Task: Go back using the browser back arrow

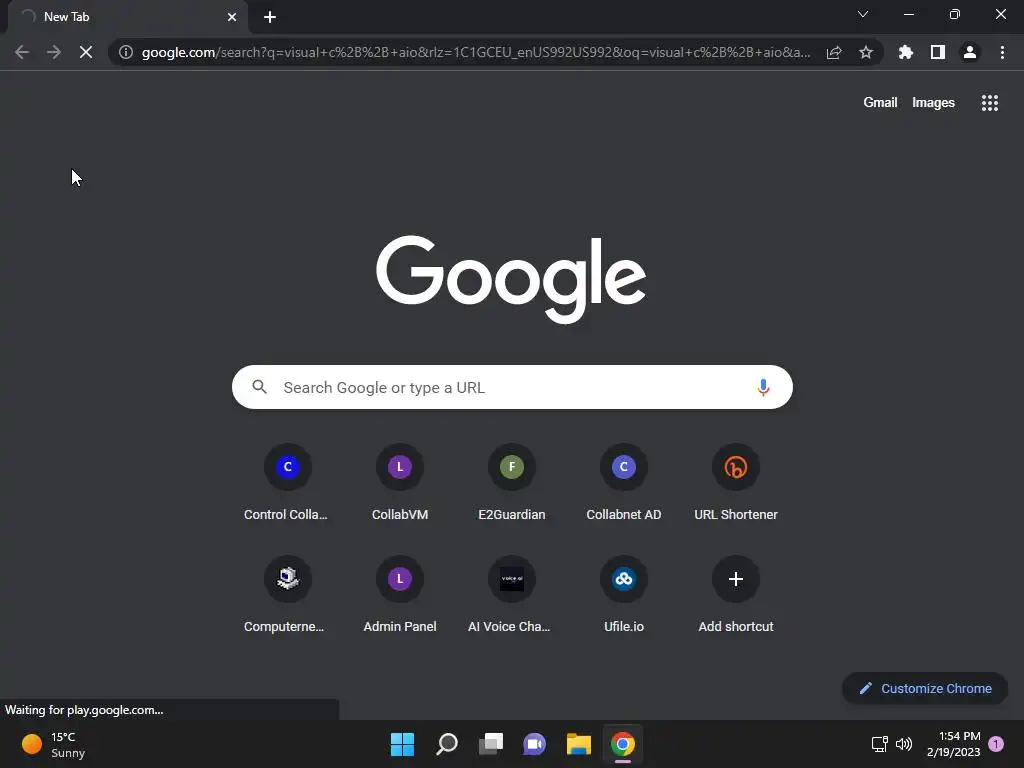Action: click(22, 52)
